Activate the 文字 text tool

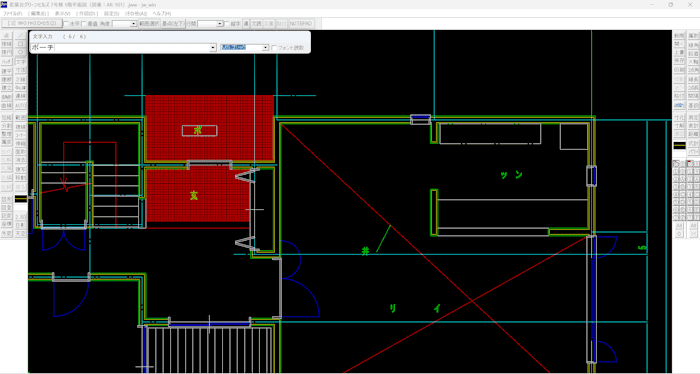pyautogui.click(x=21, y=62)
